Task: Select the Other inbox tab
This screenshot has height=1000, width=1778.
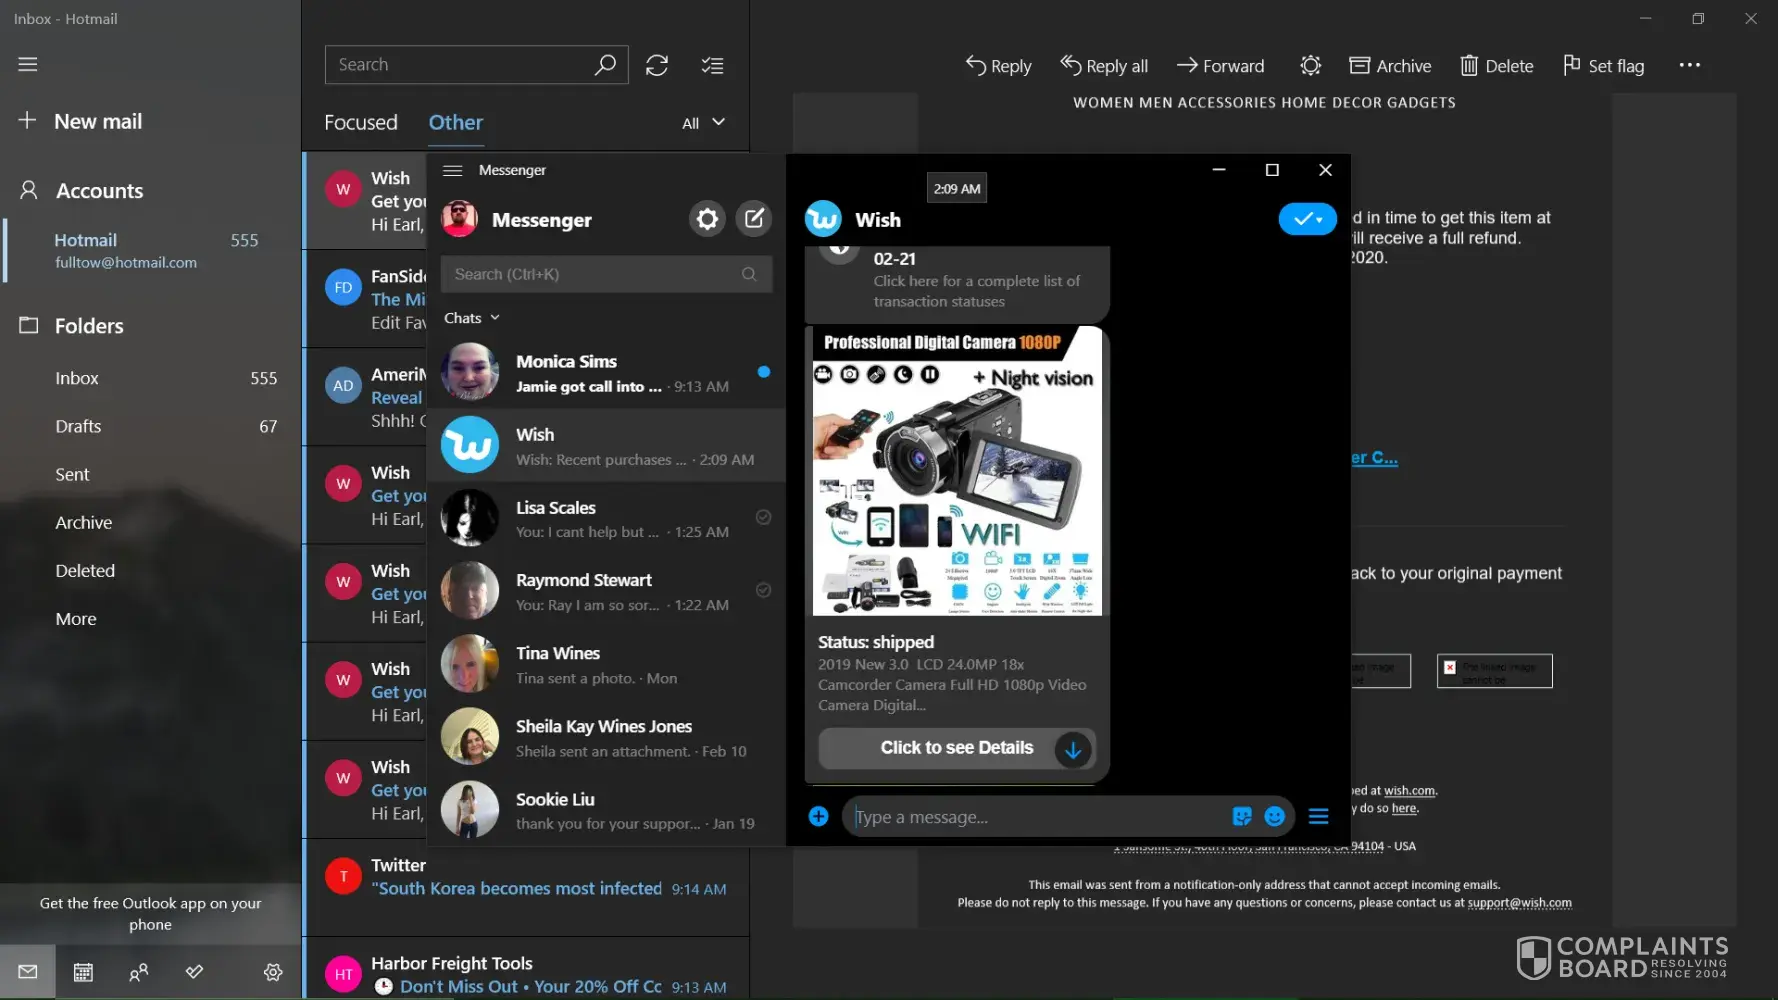Action: [456, 123]
